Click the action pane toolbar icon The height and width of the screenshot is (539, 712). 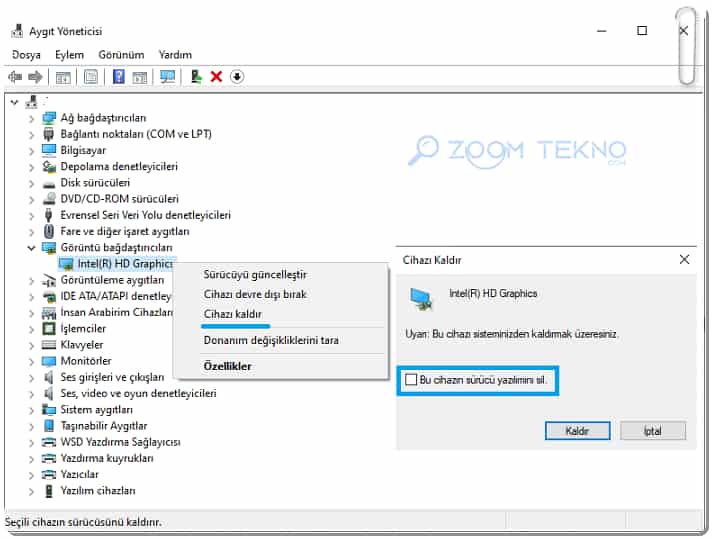140,77
